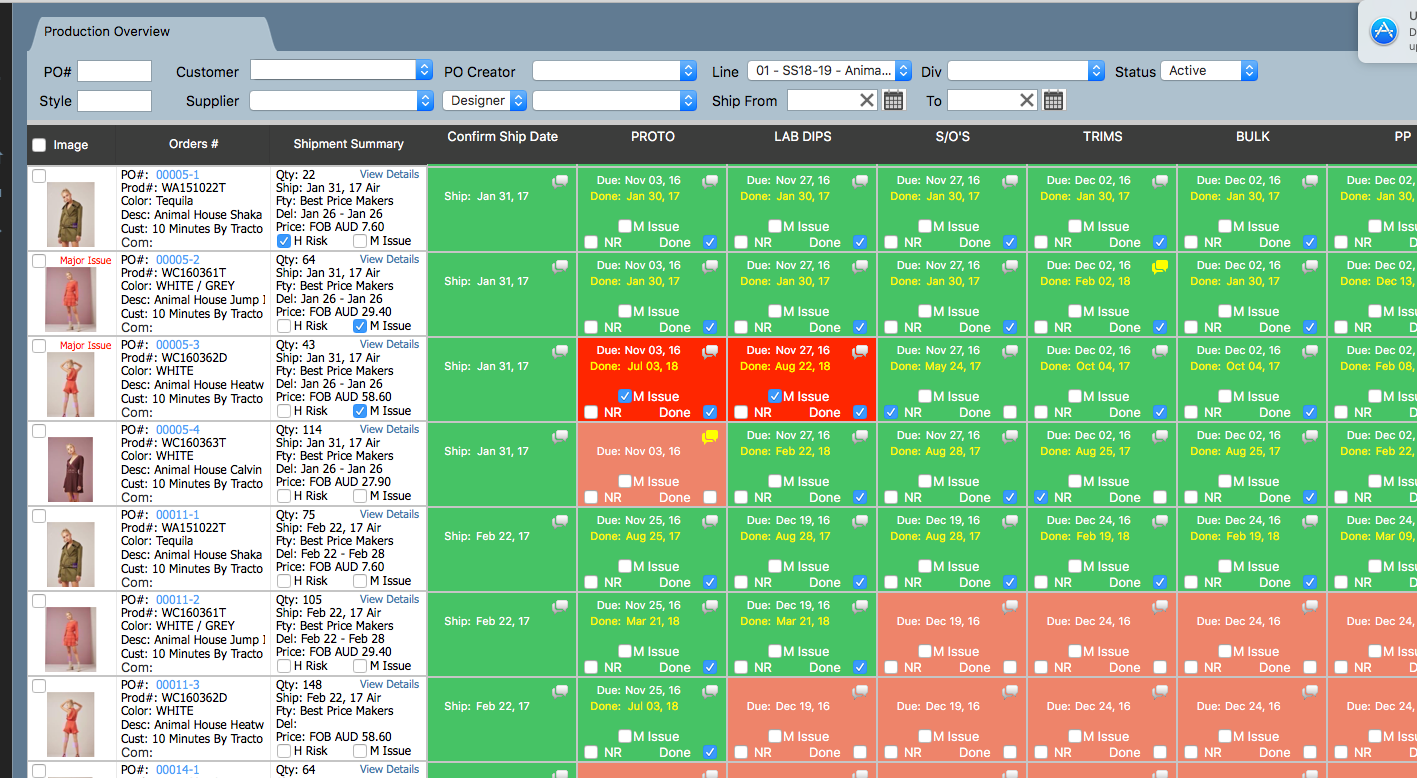Open PROTO comment bubble for PO 00011-2
1417x778 pixels.
pyautogui.click(x=710, y=606)
